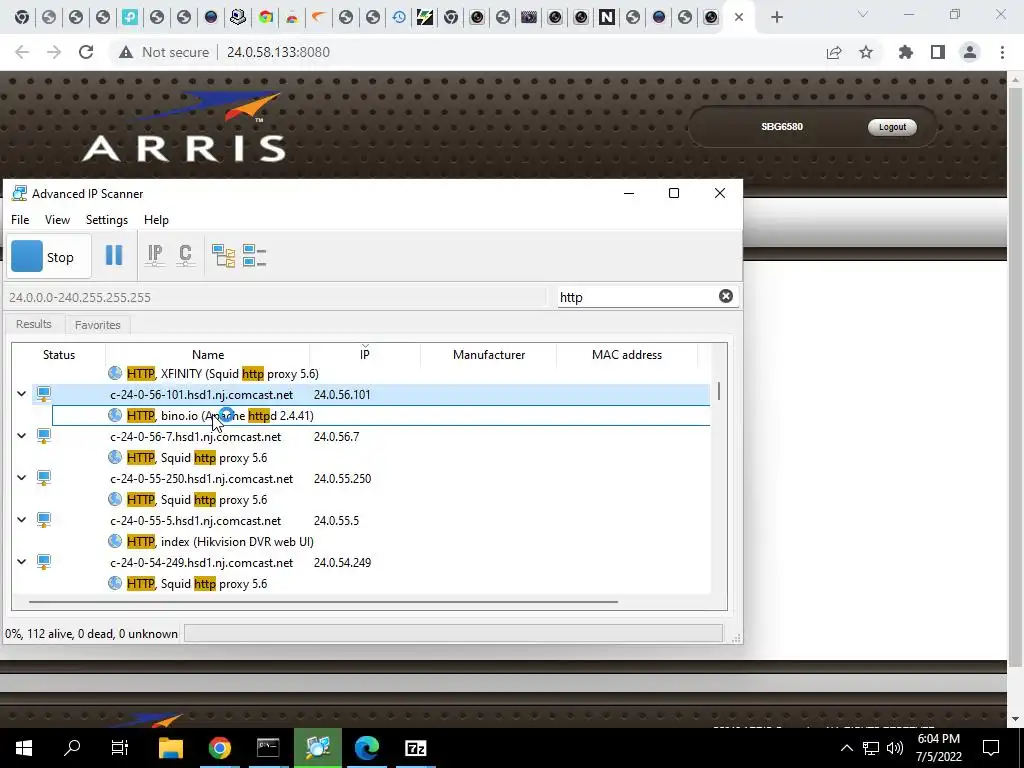Sort by the Status column header
The image size is (1024, 768).
pos(59,355)
